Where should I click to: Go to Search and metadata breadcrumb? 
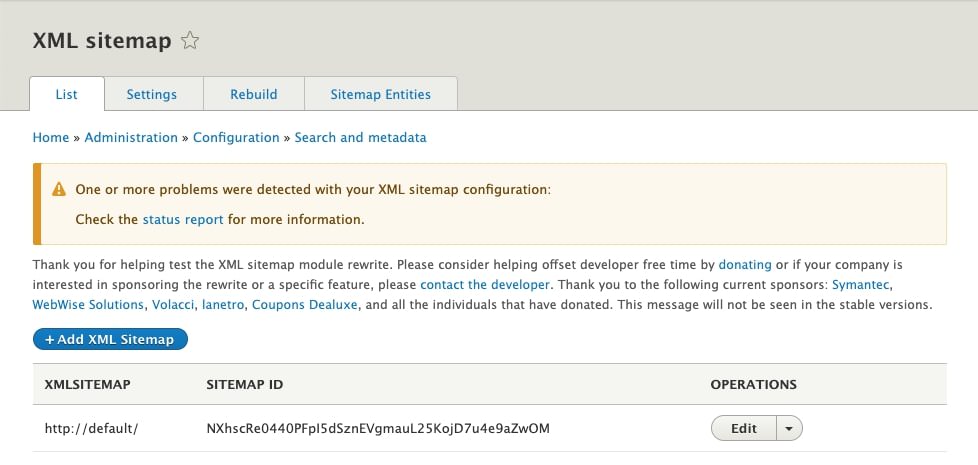pyautogui.click(x=360, y=138)
